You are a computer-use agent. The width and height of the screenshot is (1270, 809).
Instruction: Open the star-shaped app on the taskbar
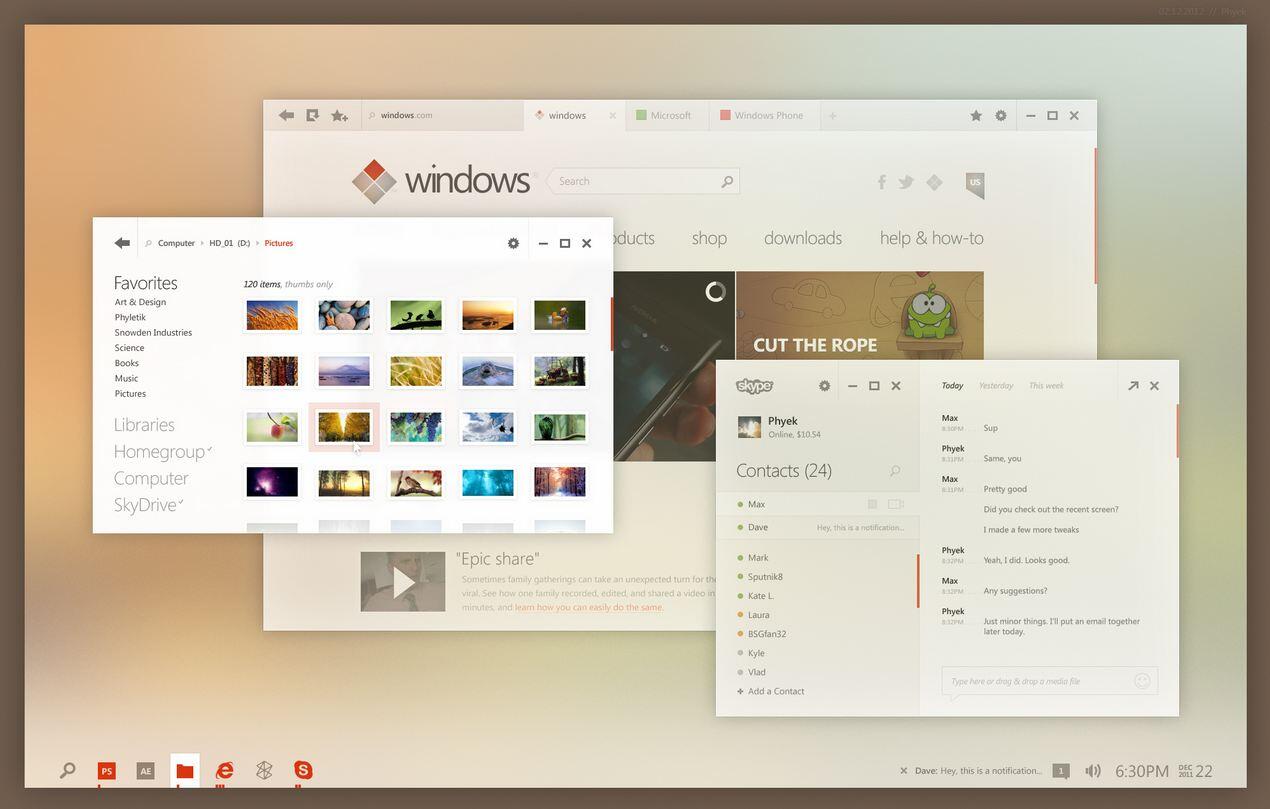click(264, 770)
